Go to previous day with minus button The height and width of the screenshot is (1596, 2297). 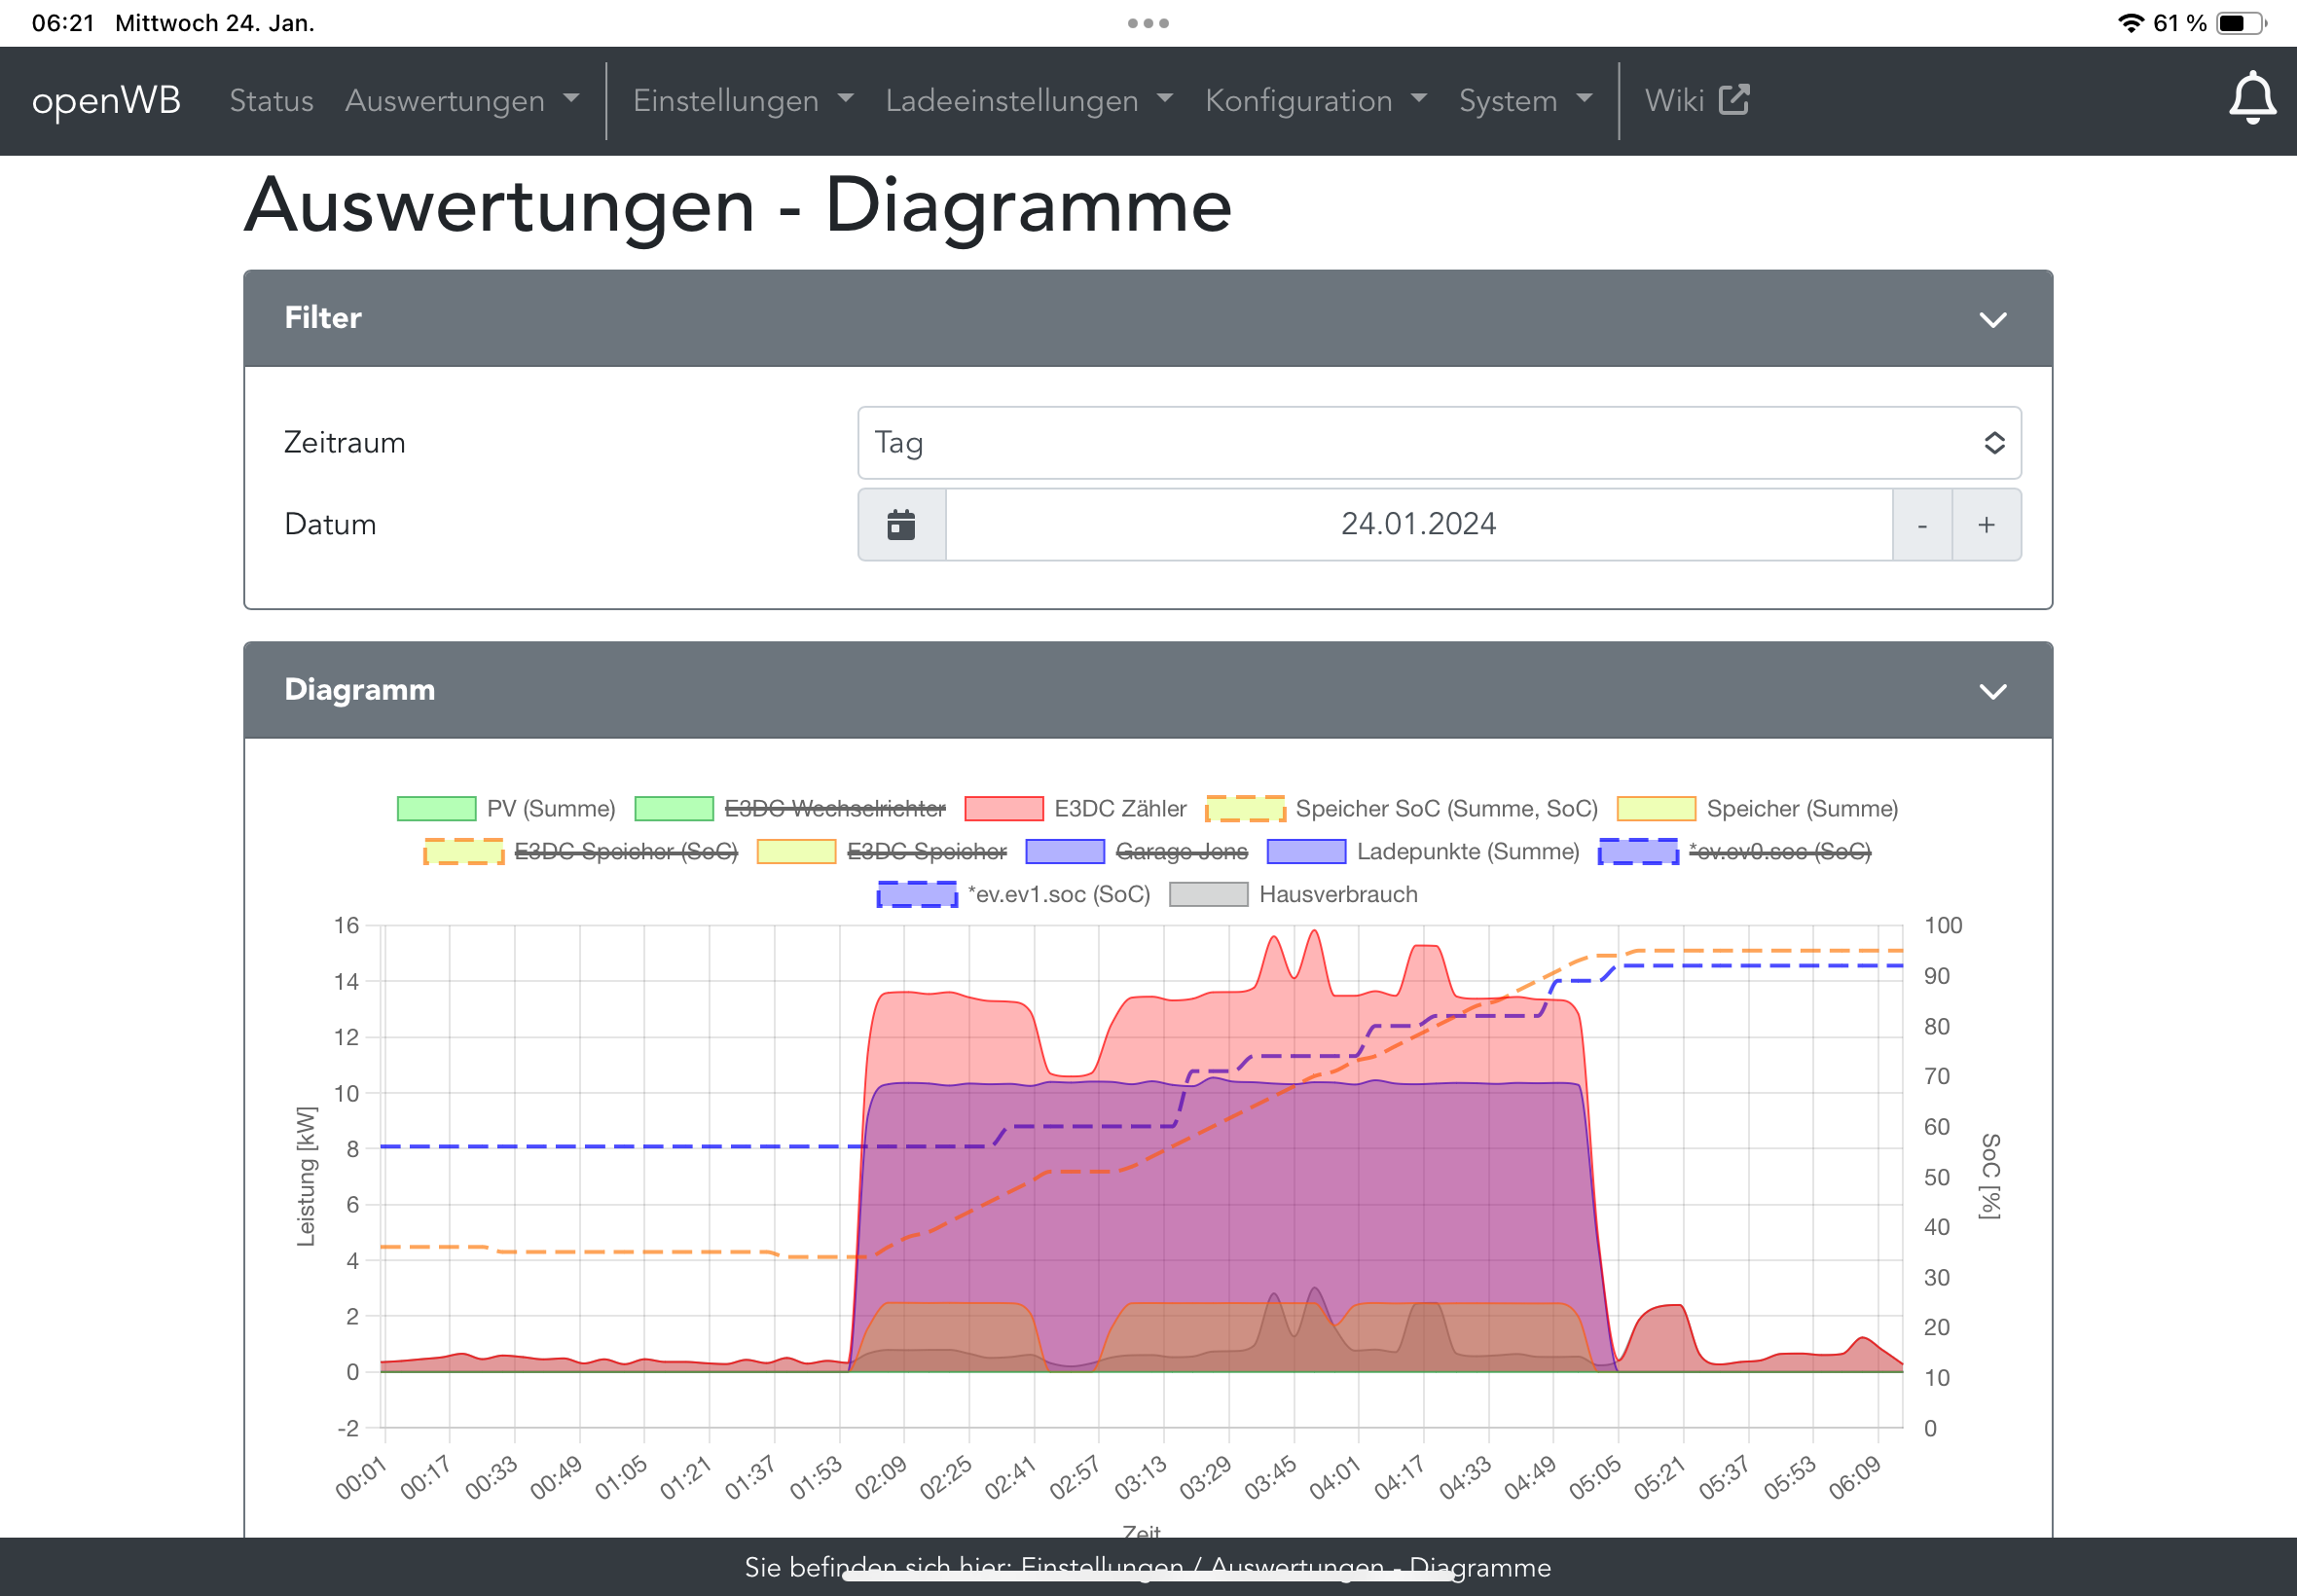click(x=1921, y=525)
